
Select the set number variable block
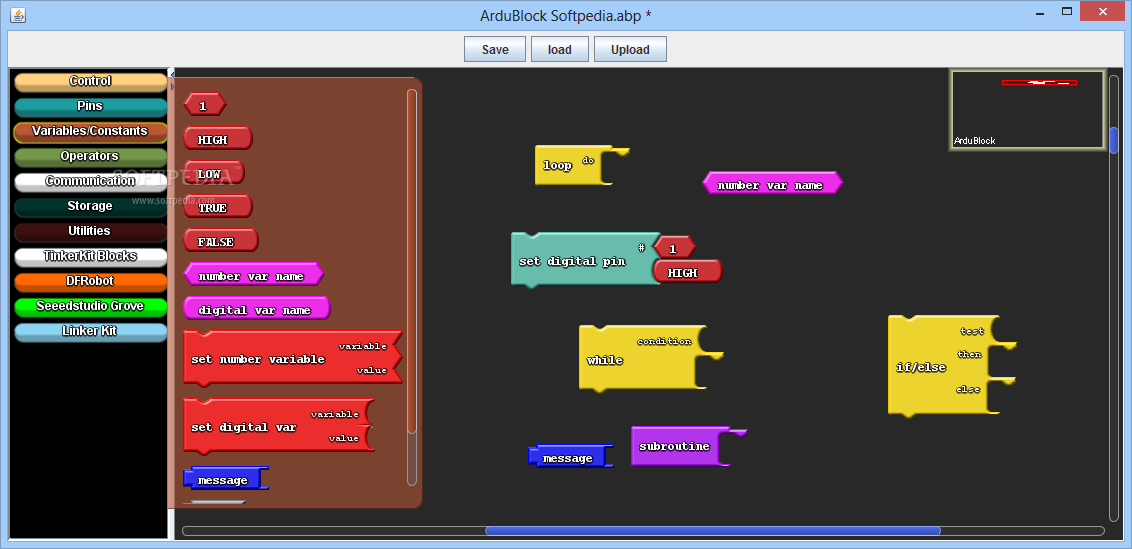[292, 358]
